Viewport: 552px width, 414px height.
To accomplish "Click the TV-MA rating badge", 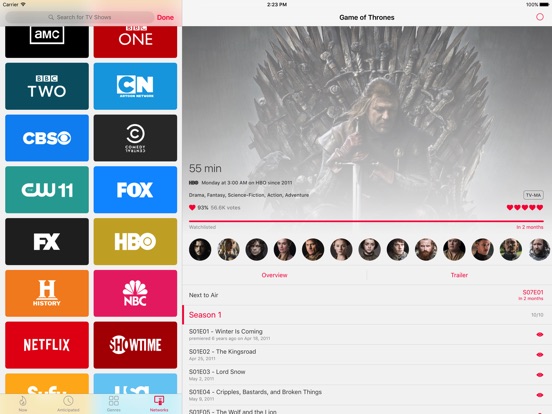I will point(533,195).
